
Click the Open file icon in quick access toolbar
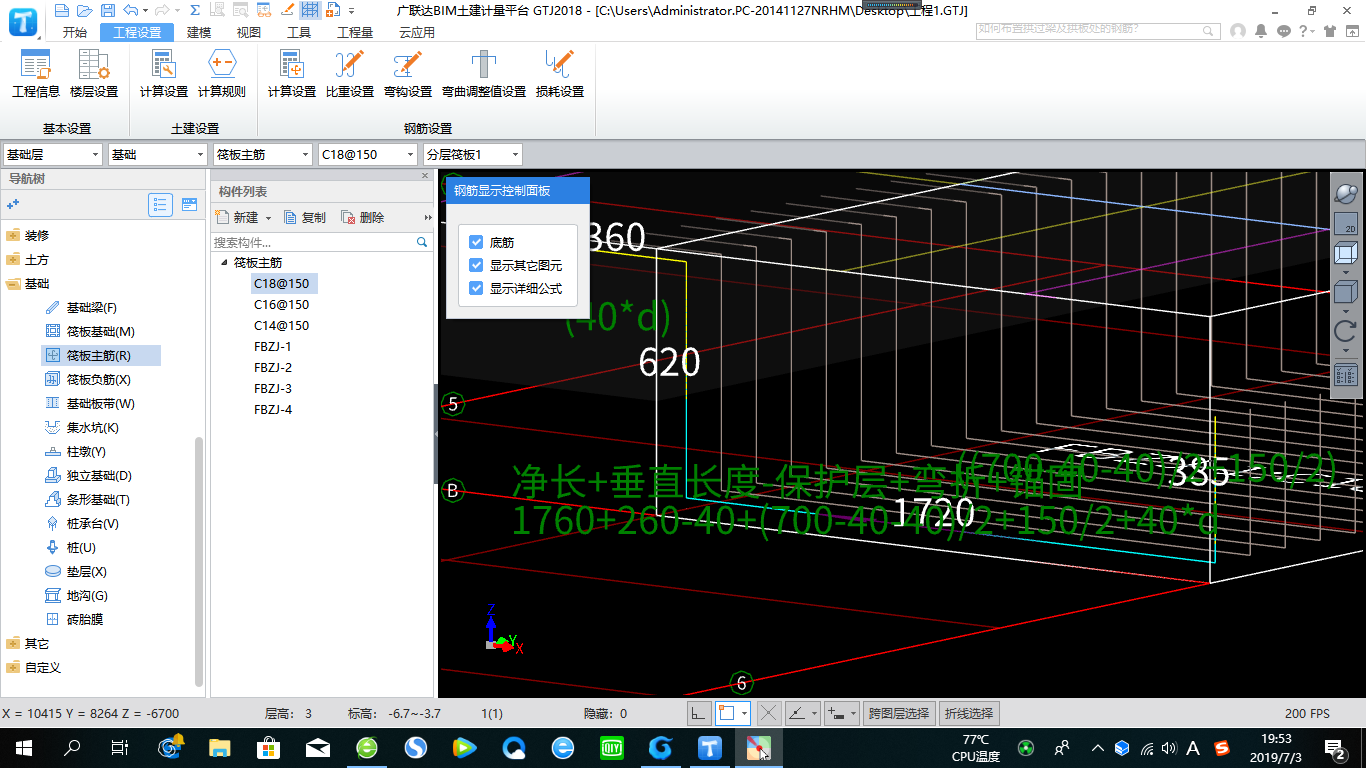point(84,10)
